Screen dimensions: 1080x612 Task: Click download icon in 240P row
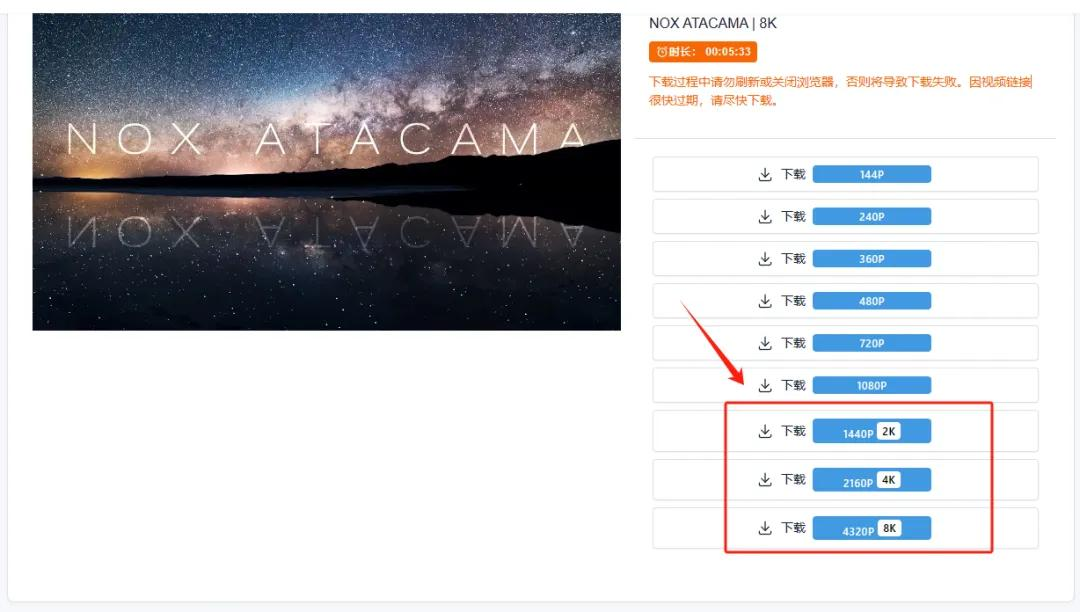click(765, 217)
